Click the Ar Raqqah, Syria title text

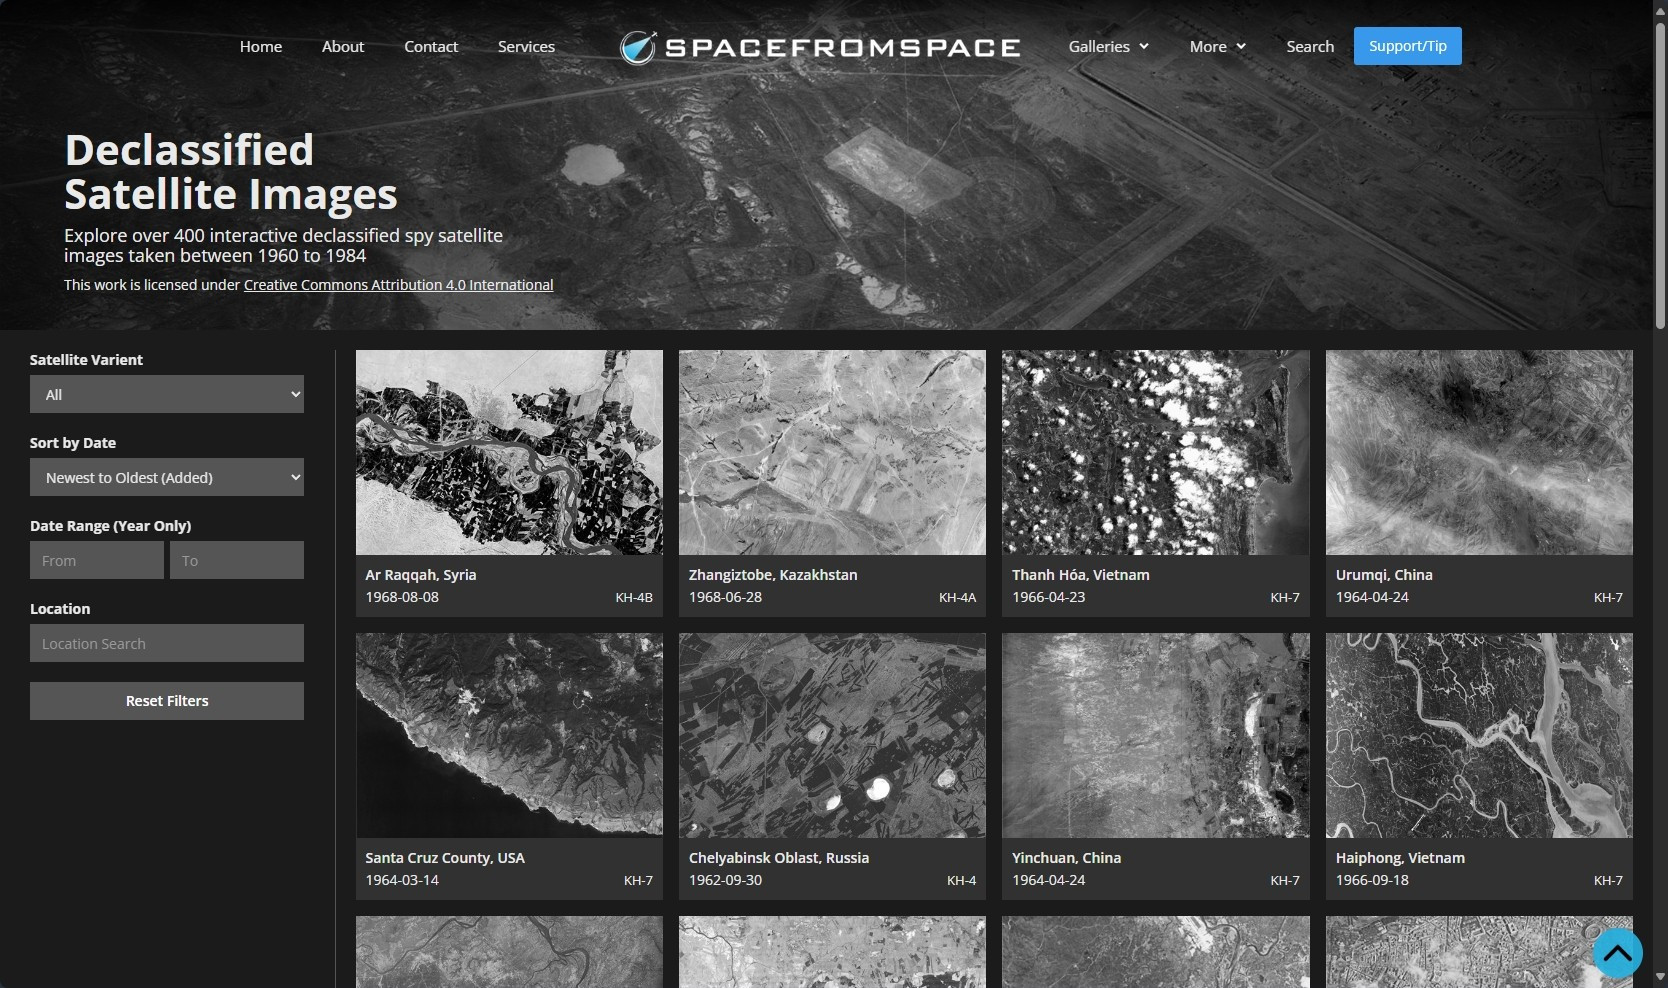421,575
